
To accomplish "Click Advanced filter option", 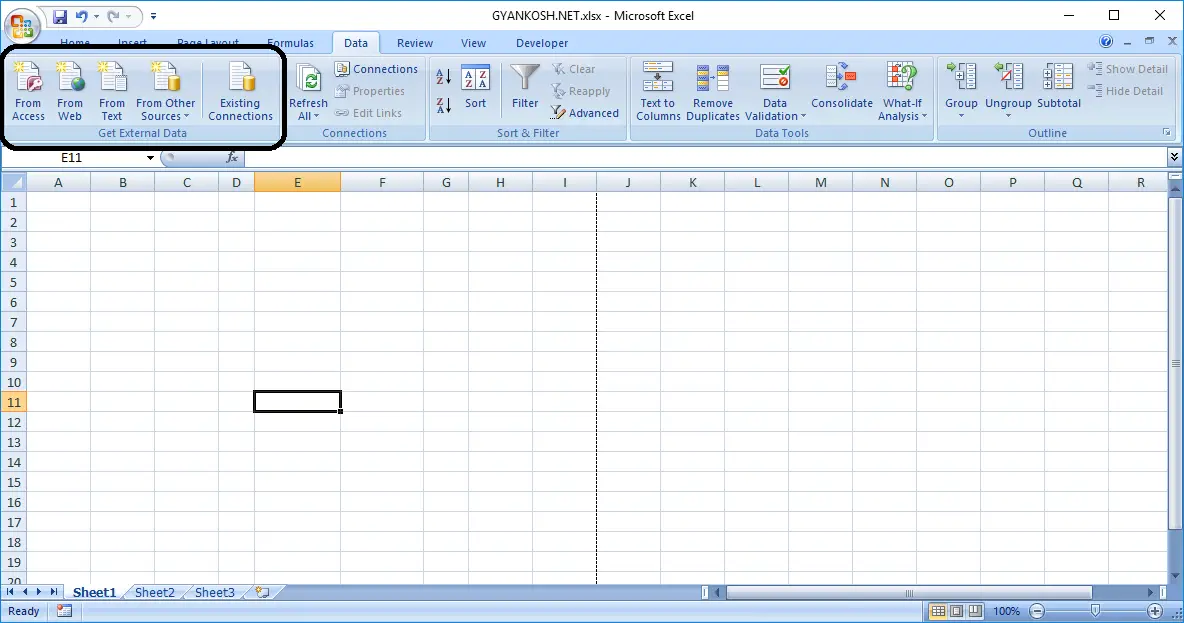I will [x=584, y=113].
